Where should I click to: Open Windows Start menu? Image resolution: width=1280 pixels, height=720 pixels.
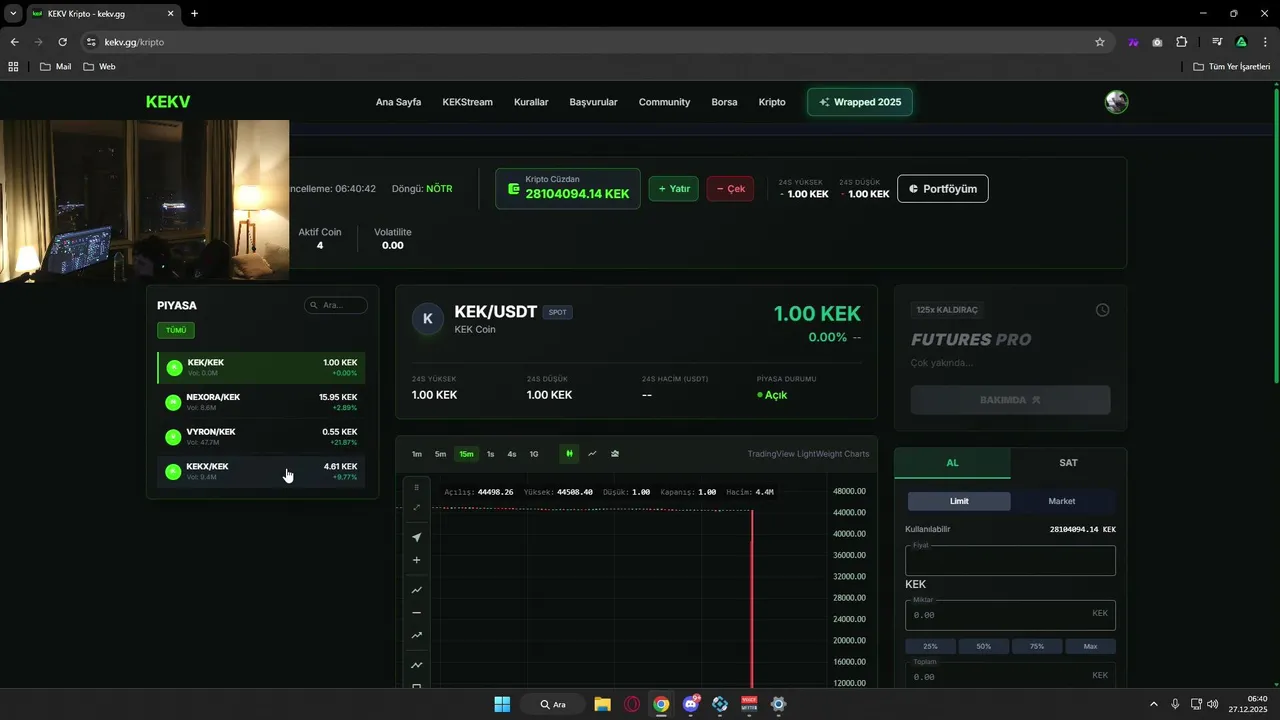[x=502, y=704]
